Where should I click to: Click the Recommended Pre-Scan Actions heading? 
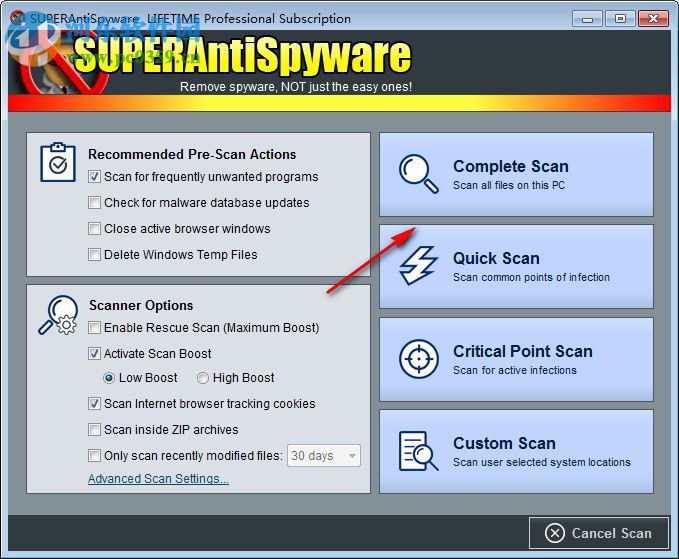pyautogui.click(x=192, y=154)
